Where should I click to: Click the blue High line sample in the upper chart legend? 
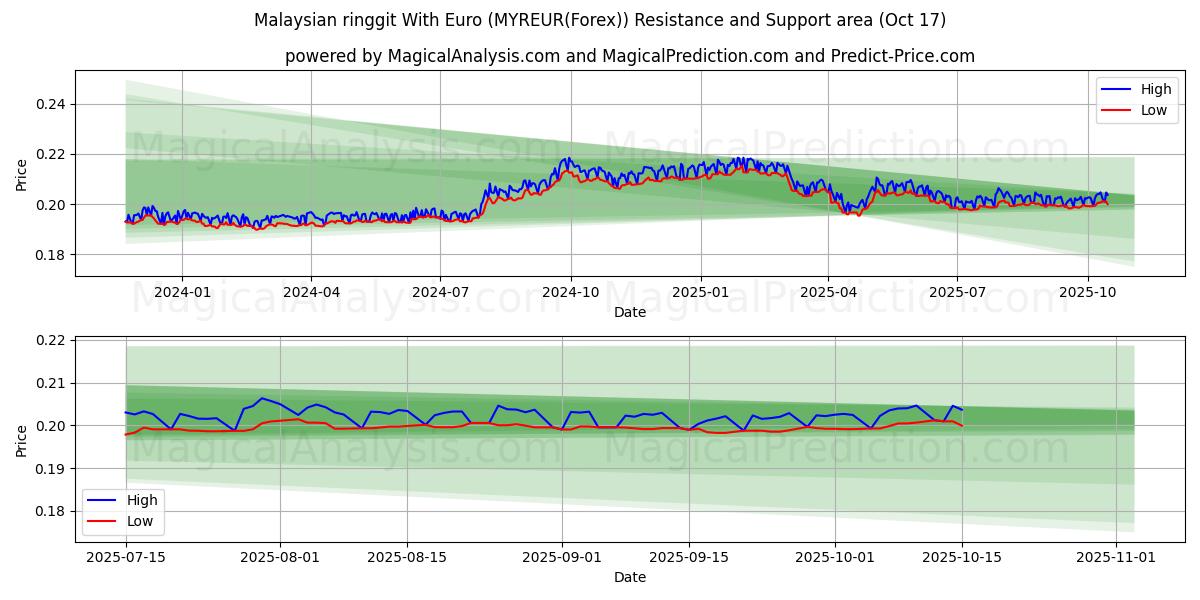pyautogui.click(x=1116, y=90)
